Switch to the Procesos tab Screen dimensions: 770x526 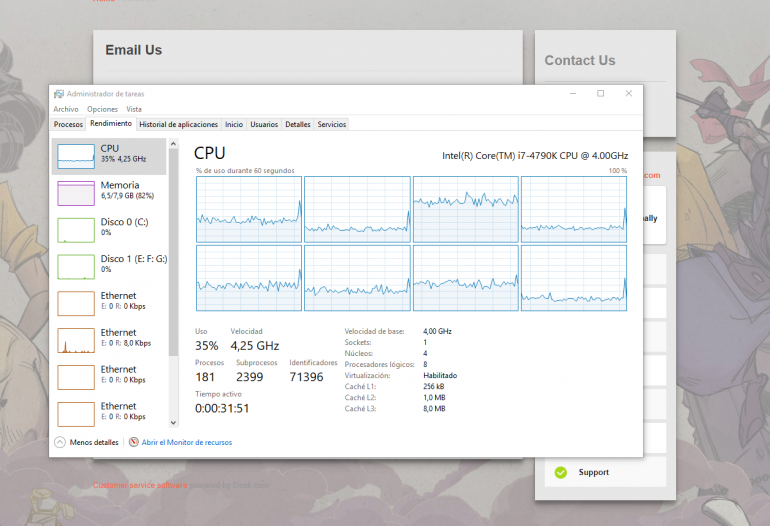(x=68, y=124)
